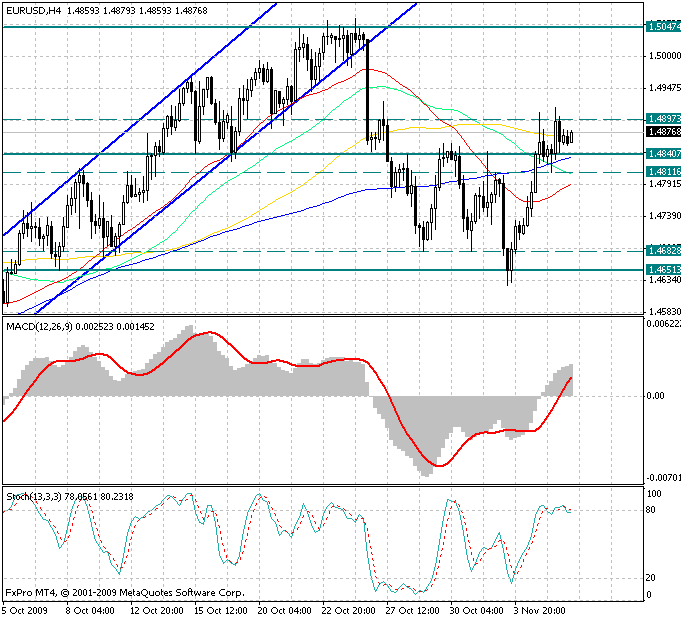Click the 1.46340 price axis value
Viewport: 681px width, 618px height.
pyautogui.click(x=664, y=280)
